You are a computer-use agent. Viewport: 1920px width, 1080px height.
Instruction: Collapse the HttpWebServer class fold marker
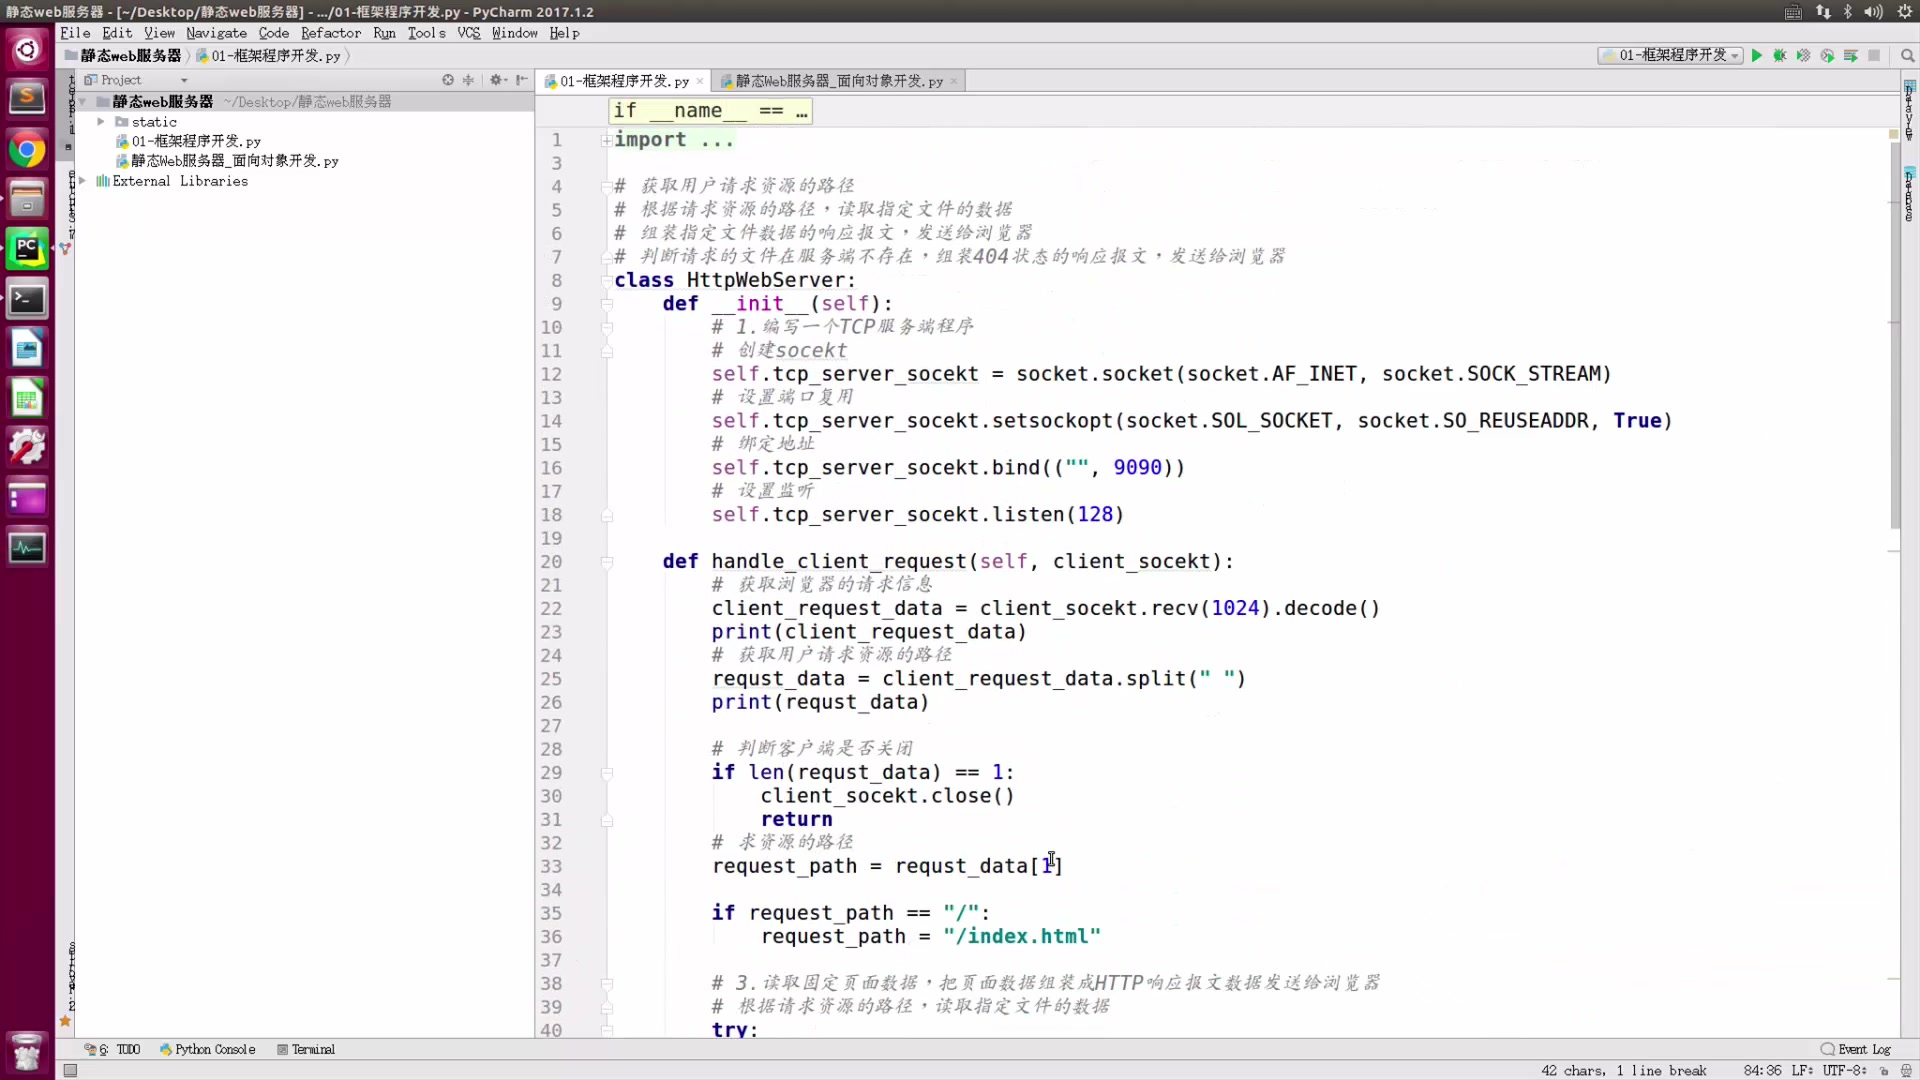[607, 281]
